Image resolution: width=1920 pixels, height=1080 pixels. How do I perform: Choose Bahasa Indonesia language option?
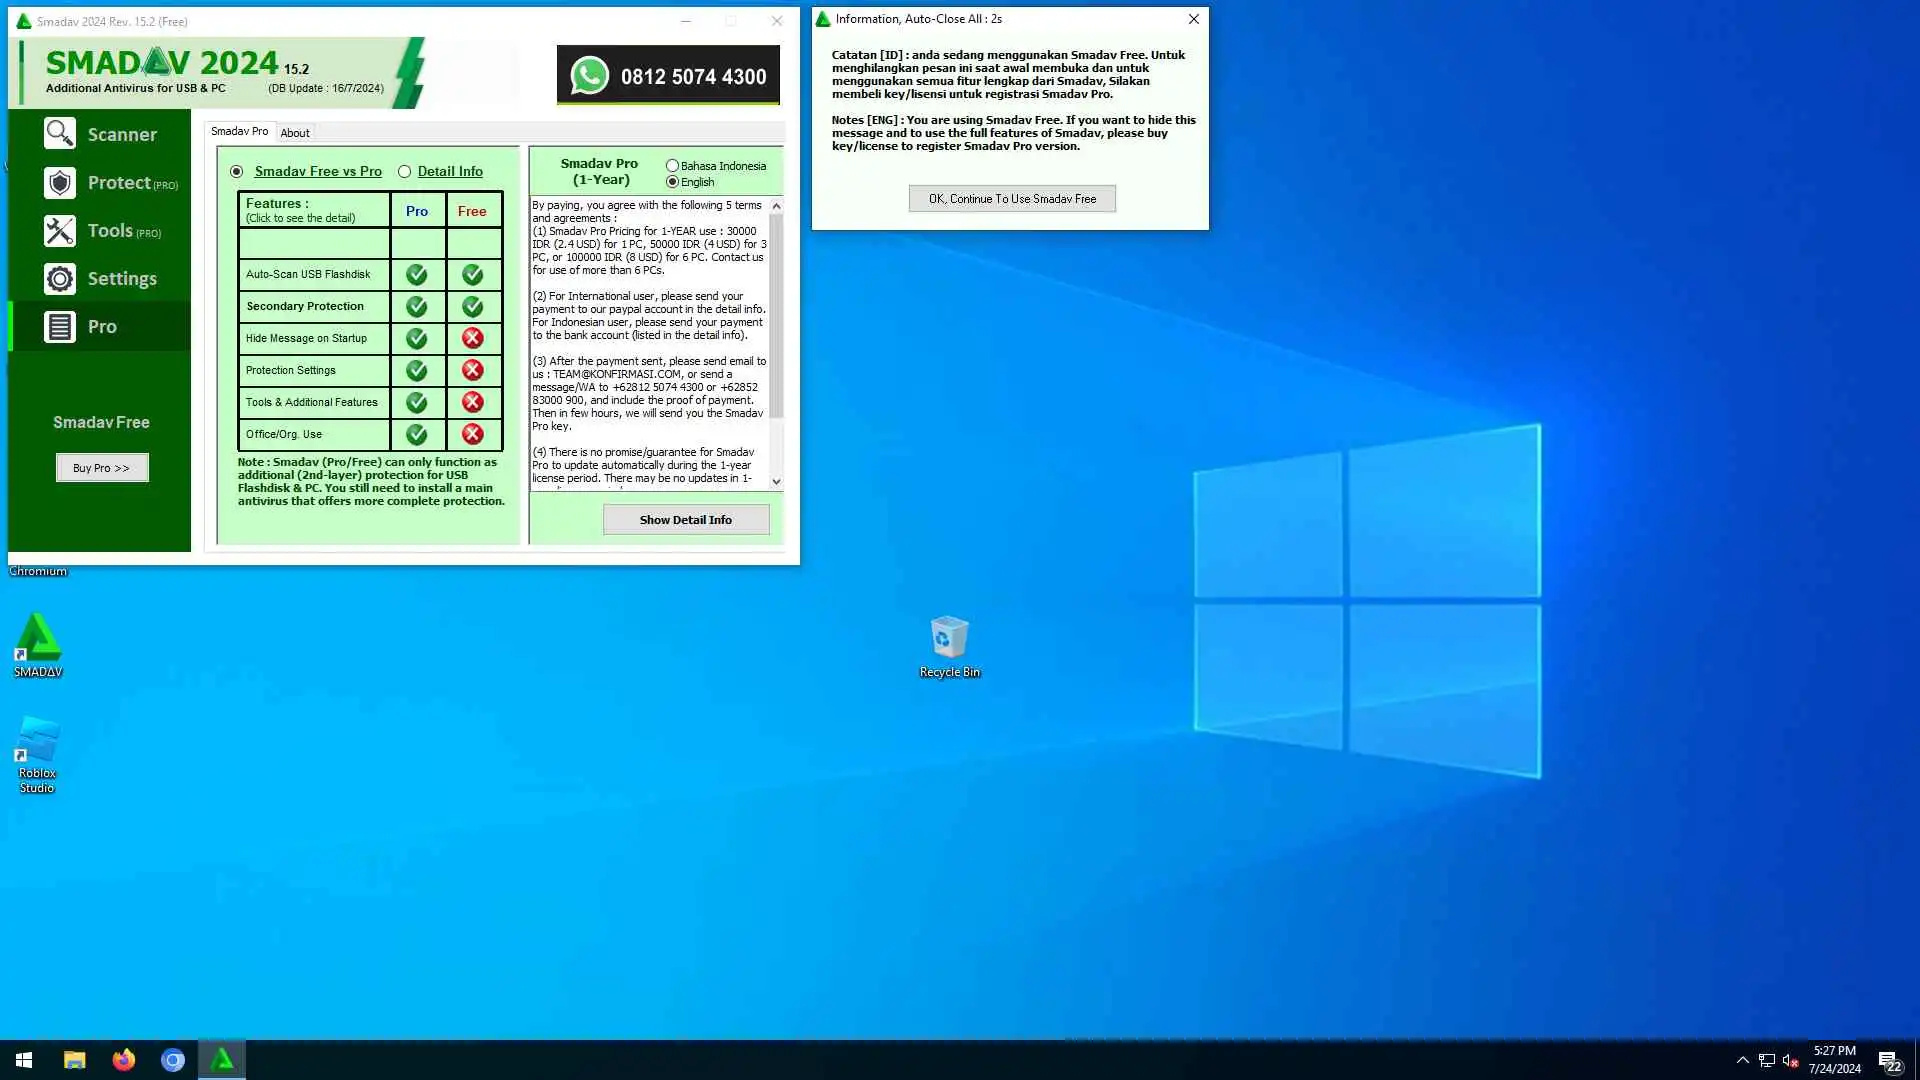click(672, 166)
